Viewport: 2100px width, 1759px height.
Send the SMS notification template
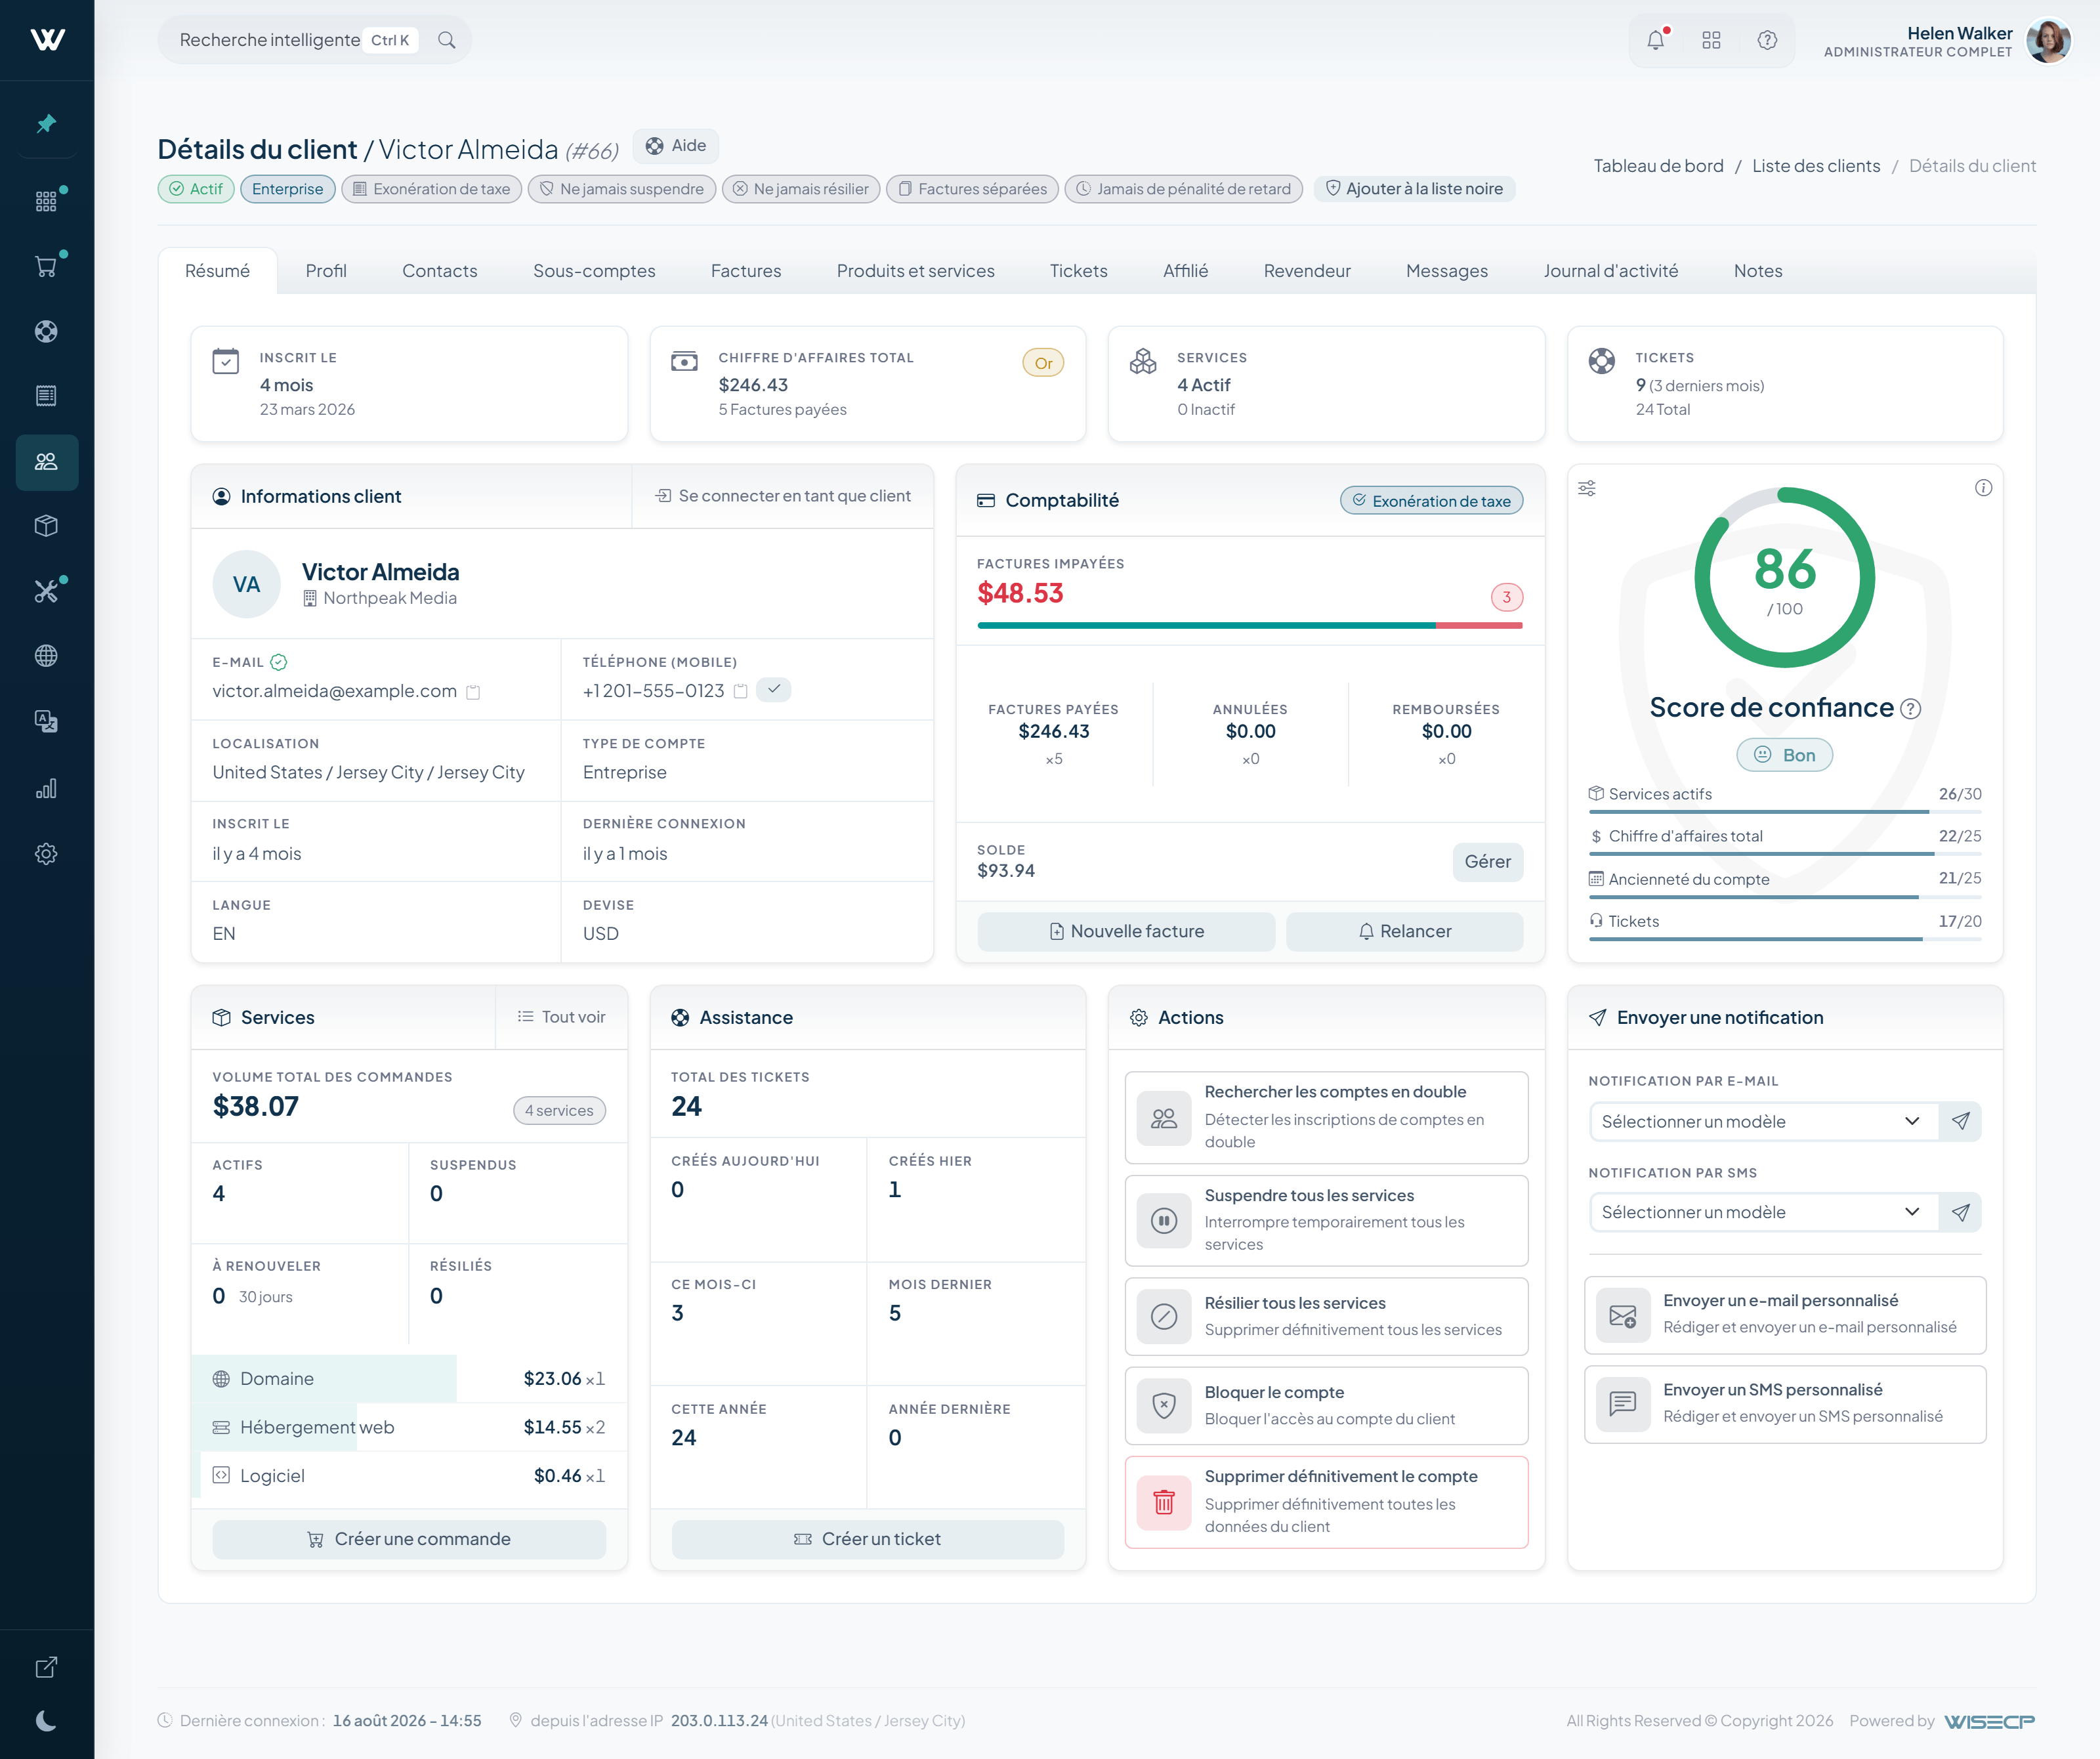point(1960,1212)
